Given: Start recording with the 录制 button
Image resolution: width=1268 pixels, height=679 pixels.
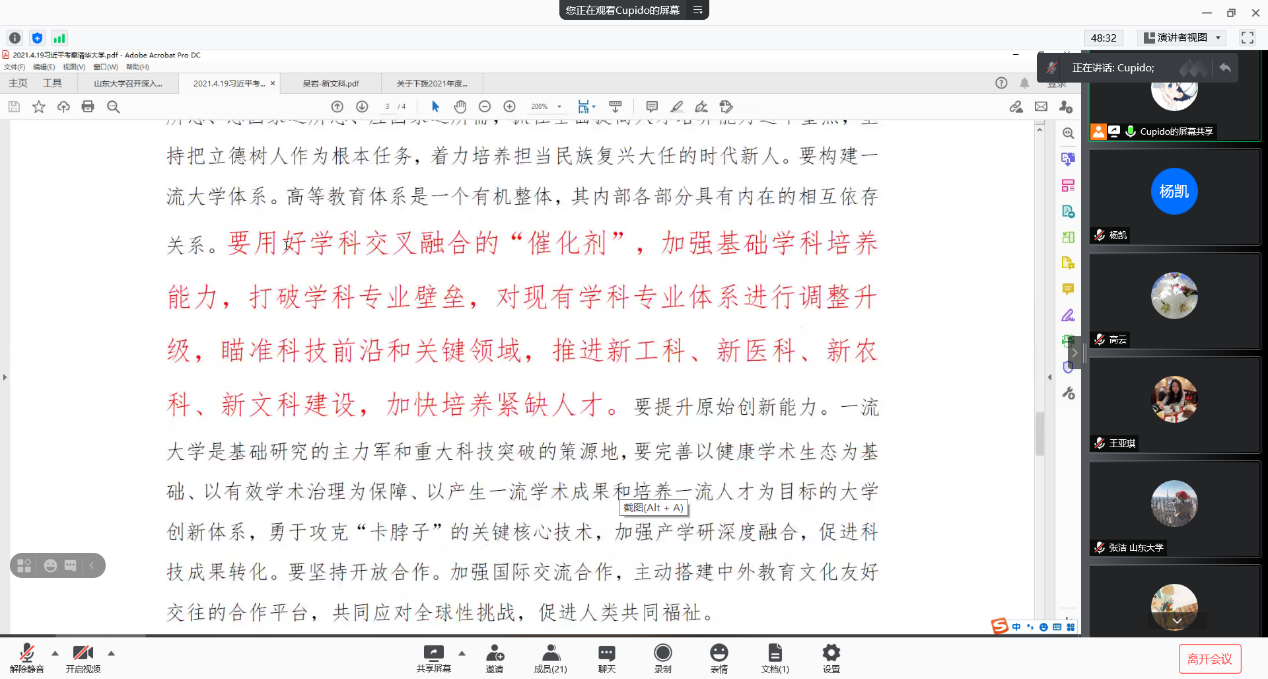Looking at the screenshot, I should coord(662,658).
